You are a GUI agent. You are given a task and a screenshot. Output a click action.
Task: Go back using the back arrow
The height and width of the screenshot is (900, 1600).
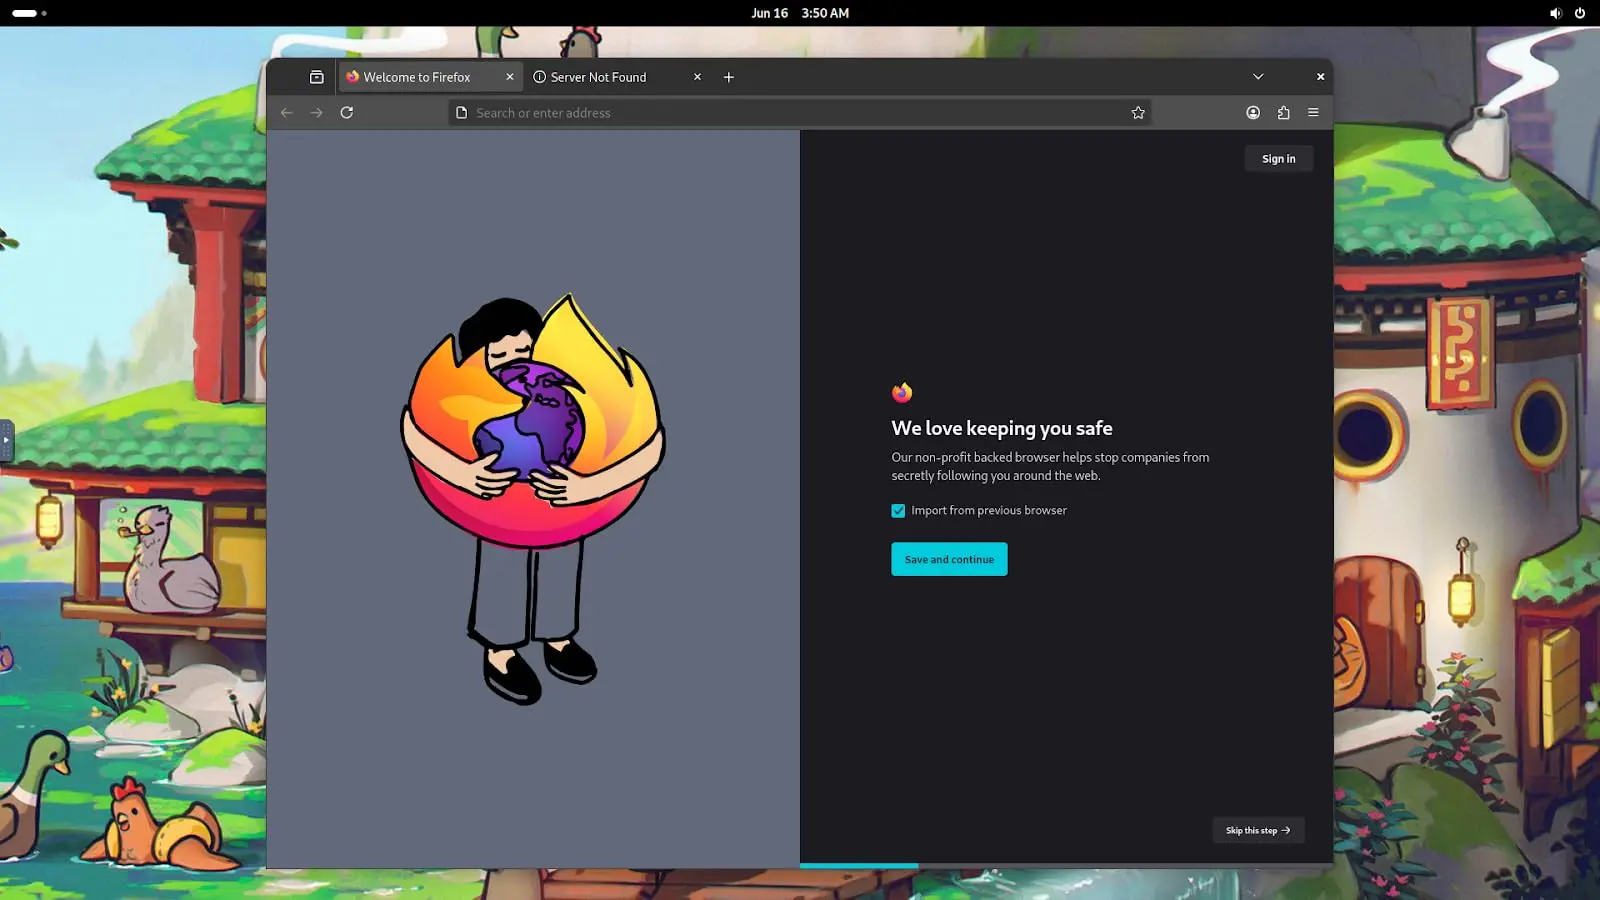tap(287, 113)
